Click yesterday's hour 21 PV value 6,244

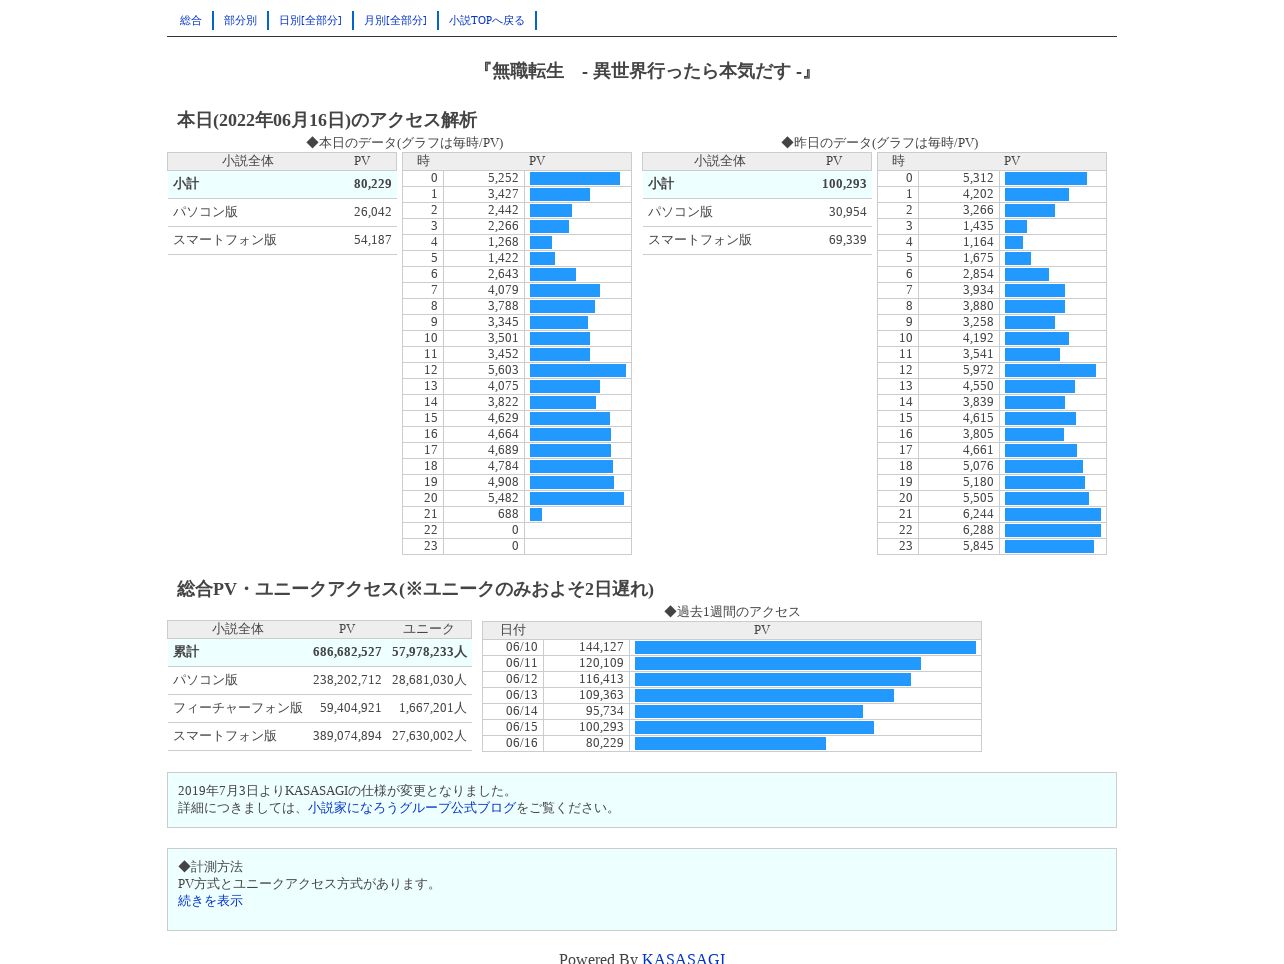(x=978, y=514)
